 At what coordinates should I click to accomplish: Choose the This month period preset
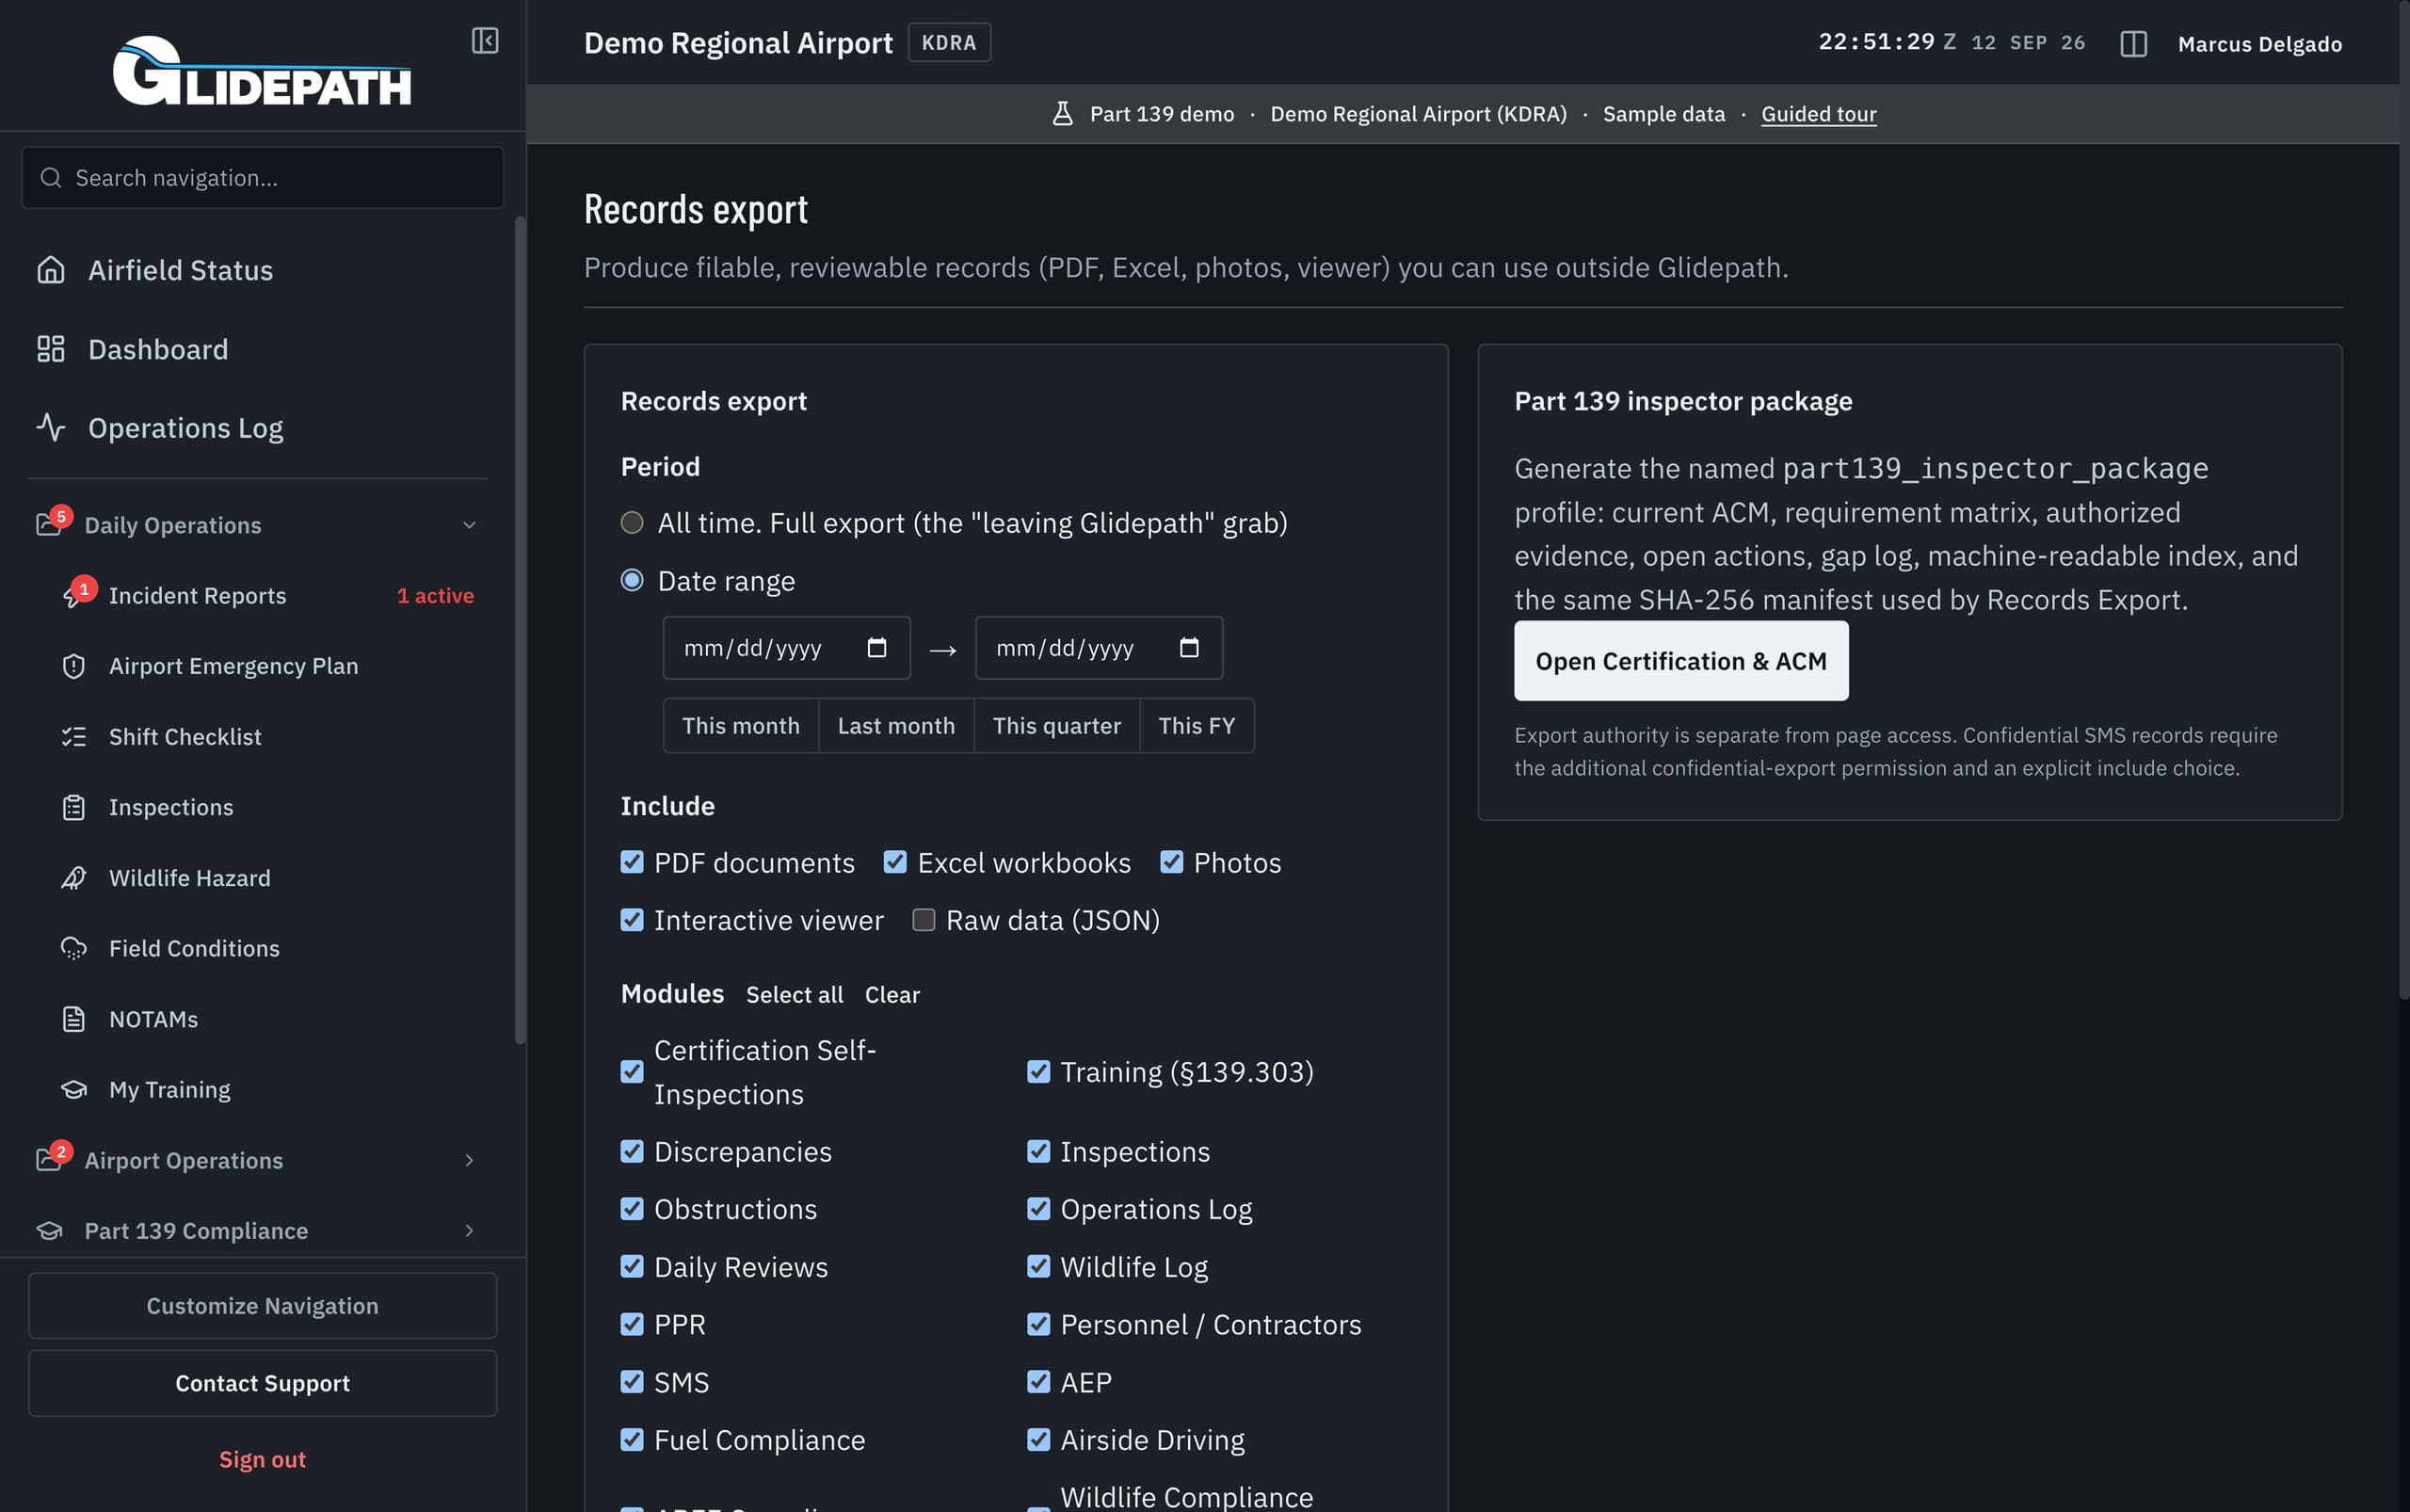[x=741, y=726]
